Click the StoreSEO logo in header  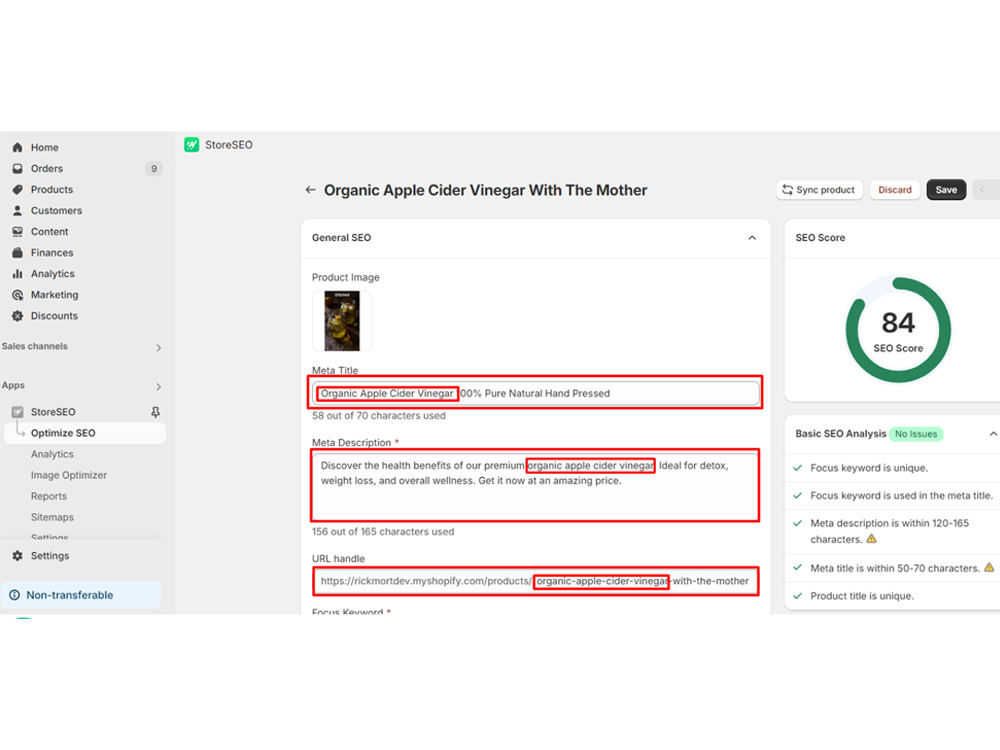[191, 145]
